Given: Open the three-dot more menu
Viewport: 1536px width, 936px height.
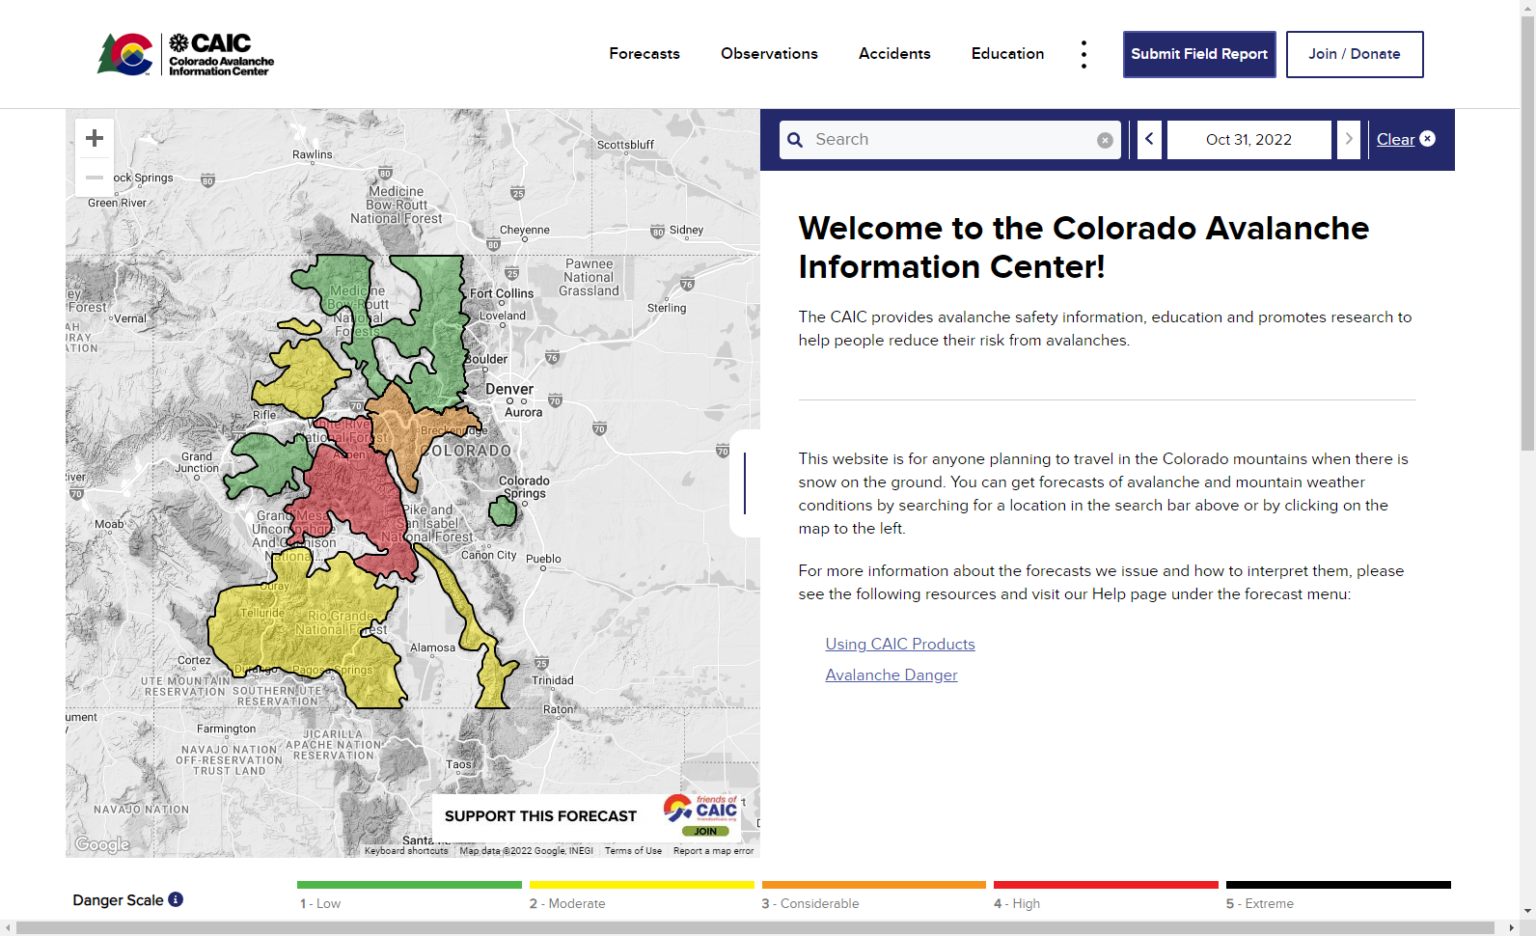Looking at the screenshot, I should click(1083, 54).
